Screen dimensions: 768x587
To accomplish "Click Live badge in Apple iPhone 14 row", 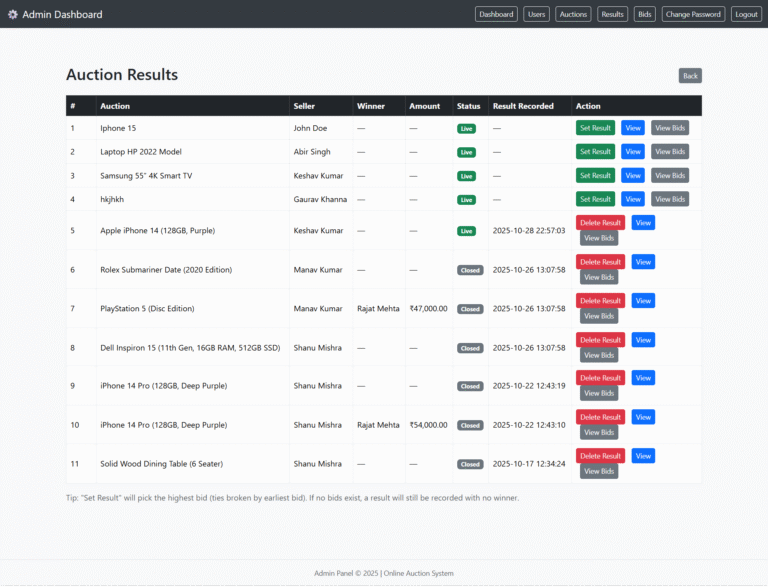I will pyautogui.click(x=466, y=231).
